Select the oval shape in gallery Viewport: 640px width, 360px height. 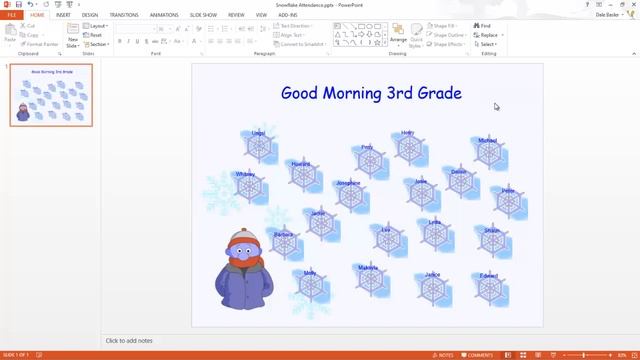[x=369, y=26]
